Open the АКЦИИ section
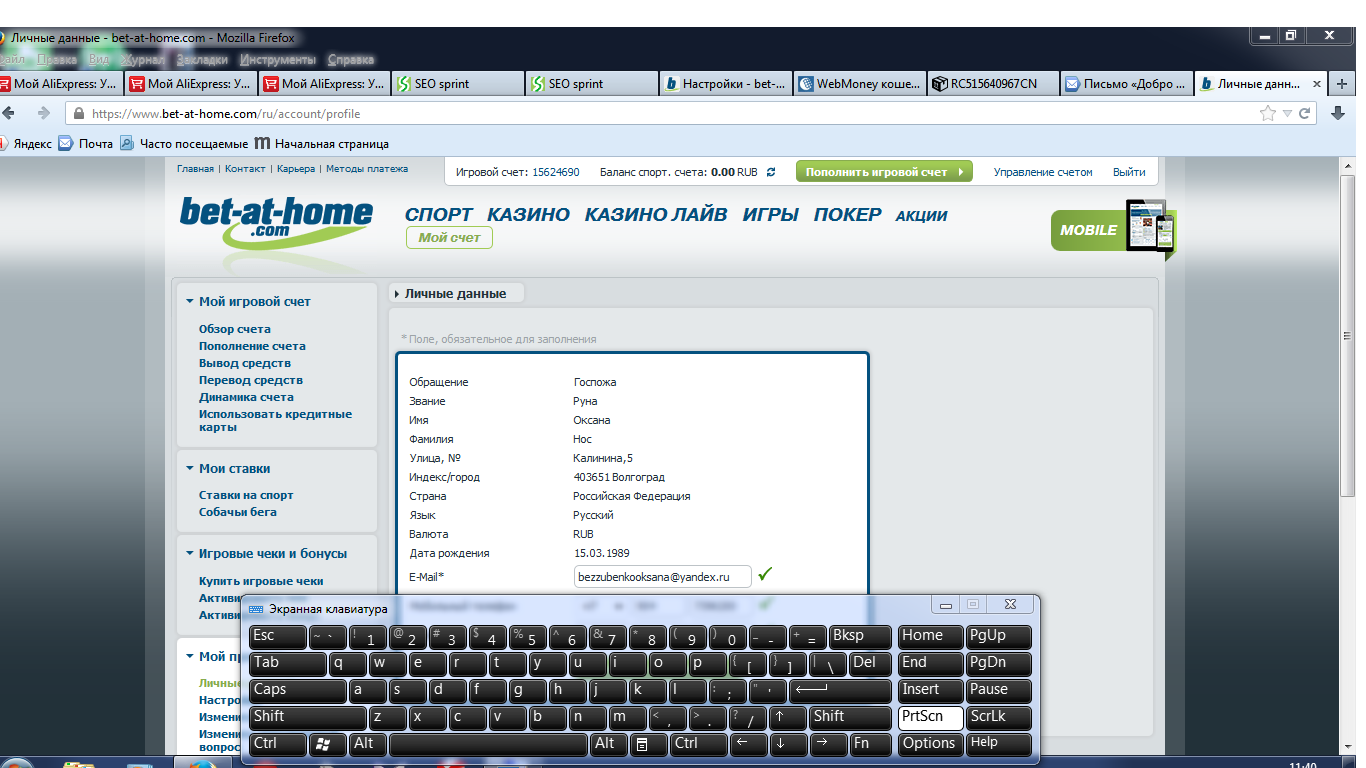This screenshot has width=1366, height=768. (921, 215)
